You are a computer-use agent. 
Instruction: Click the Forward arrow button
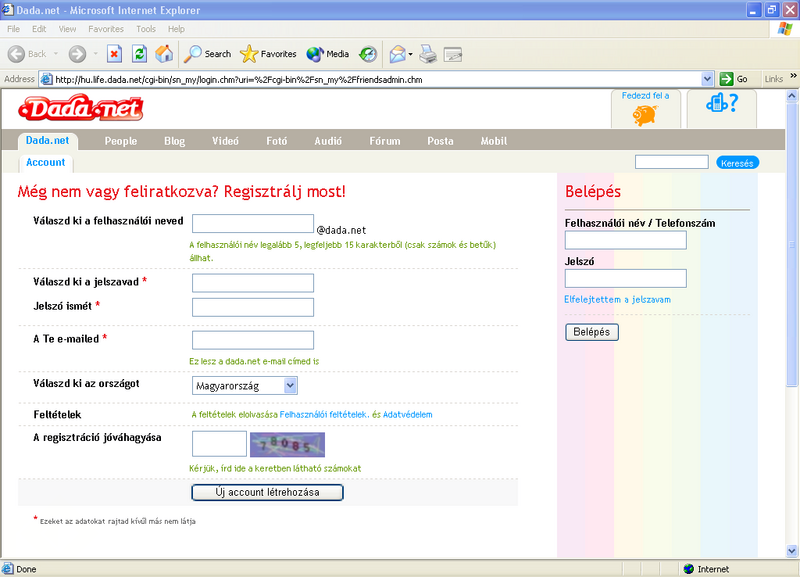[77, 54]
